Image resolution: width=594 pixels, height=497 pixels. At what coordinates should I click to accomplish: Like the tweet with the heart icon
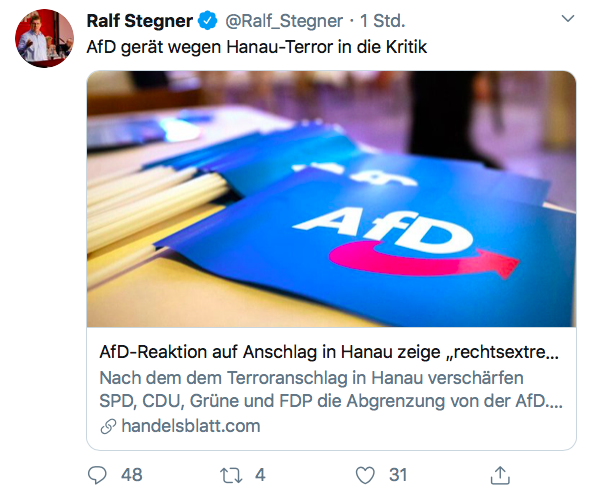(x=365, y=475)
